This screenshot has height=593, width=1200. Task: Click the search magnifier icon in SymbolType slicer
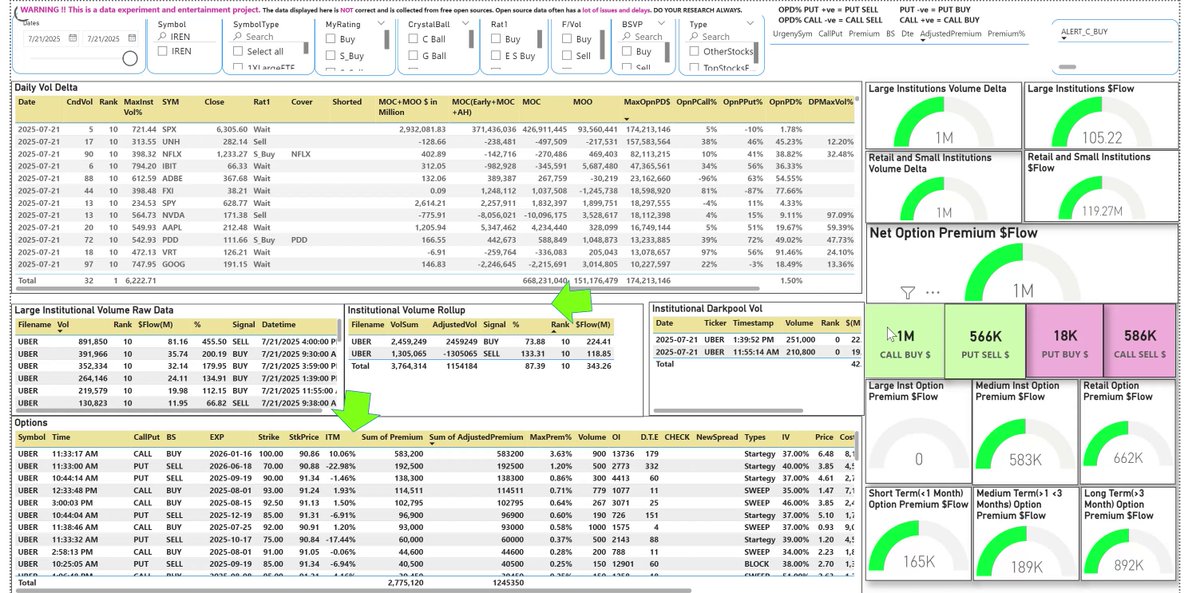click(237, 36)
